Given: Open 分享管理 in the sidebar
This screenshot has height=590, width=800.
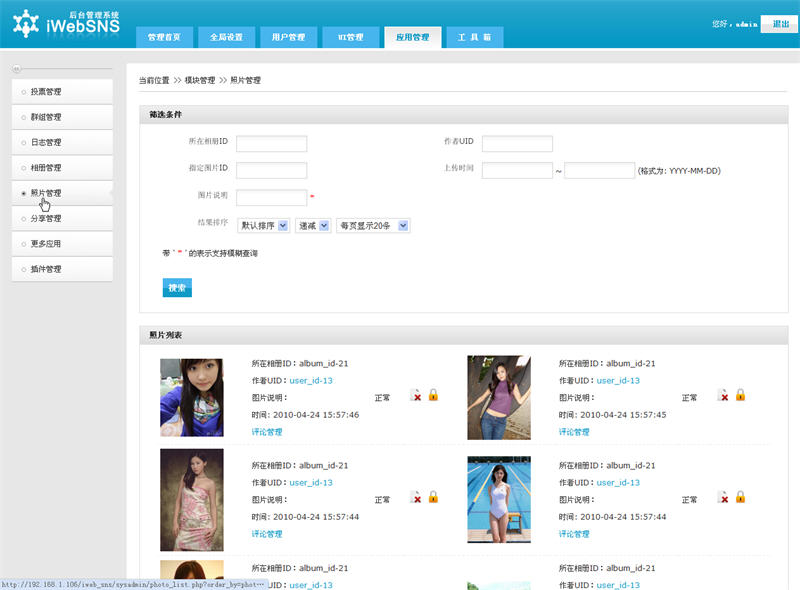Looking at the screenshot, I should point(62,218).
